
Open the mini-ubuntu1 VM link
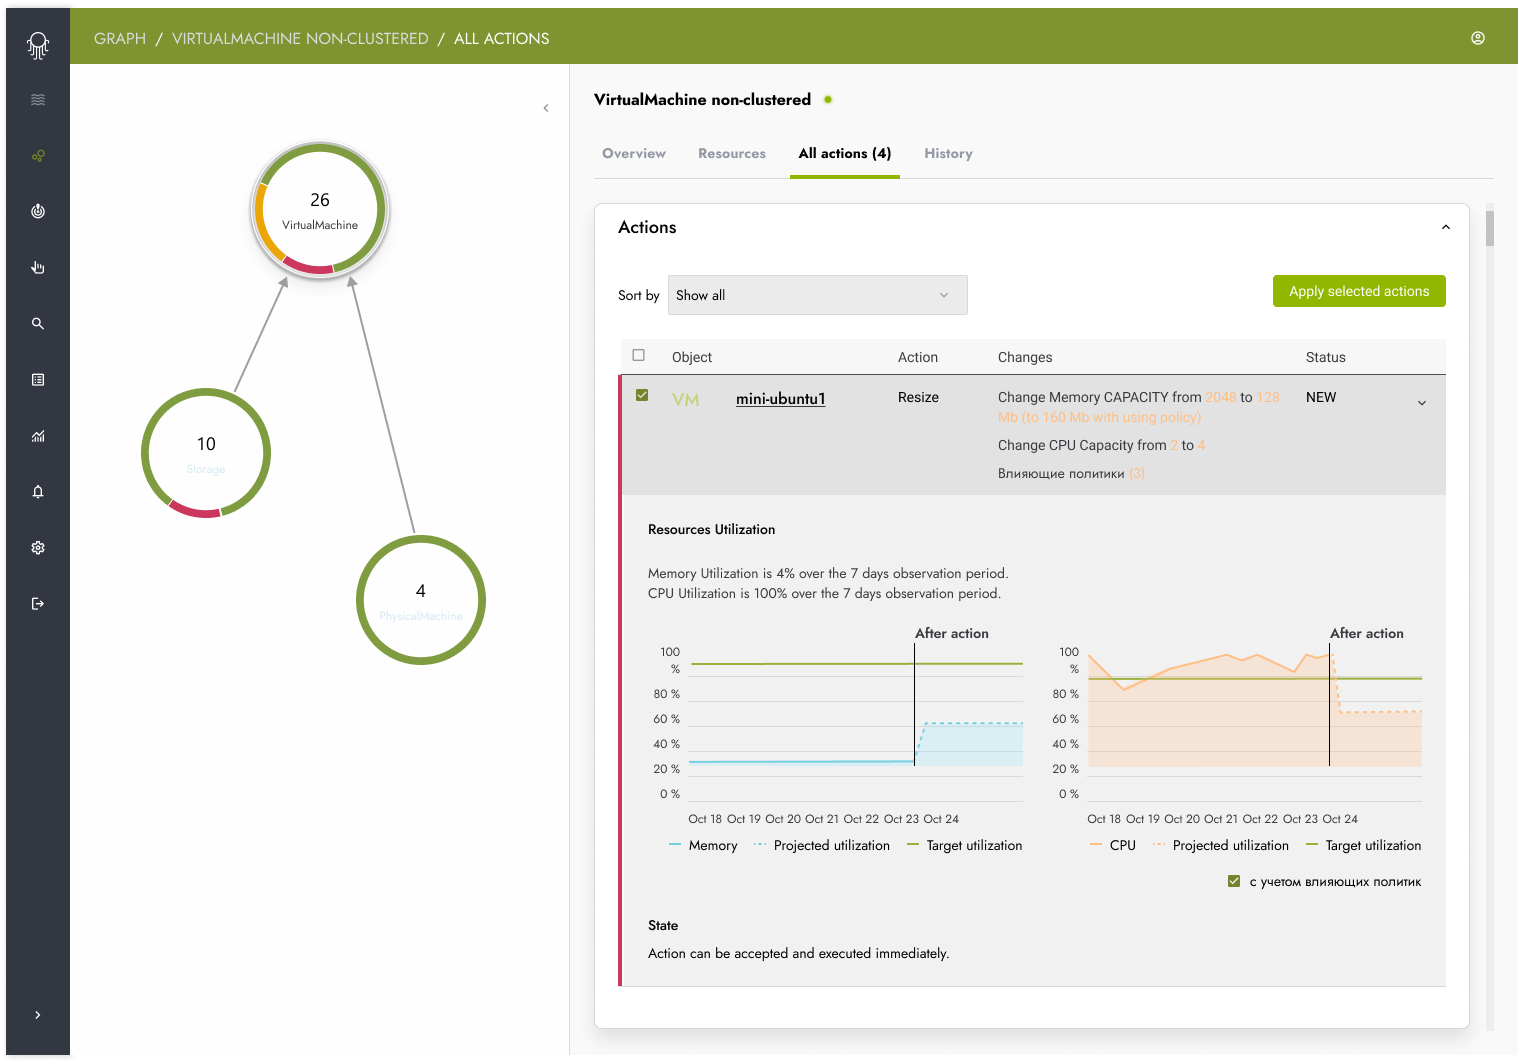pos(781,399)
